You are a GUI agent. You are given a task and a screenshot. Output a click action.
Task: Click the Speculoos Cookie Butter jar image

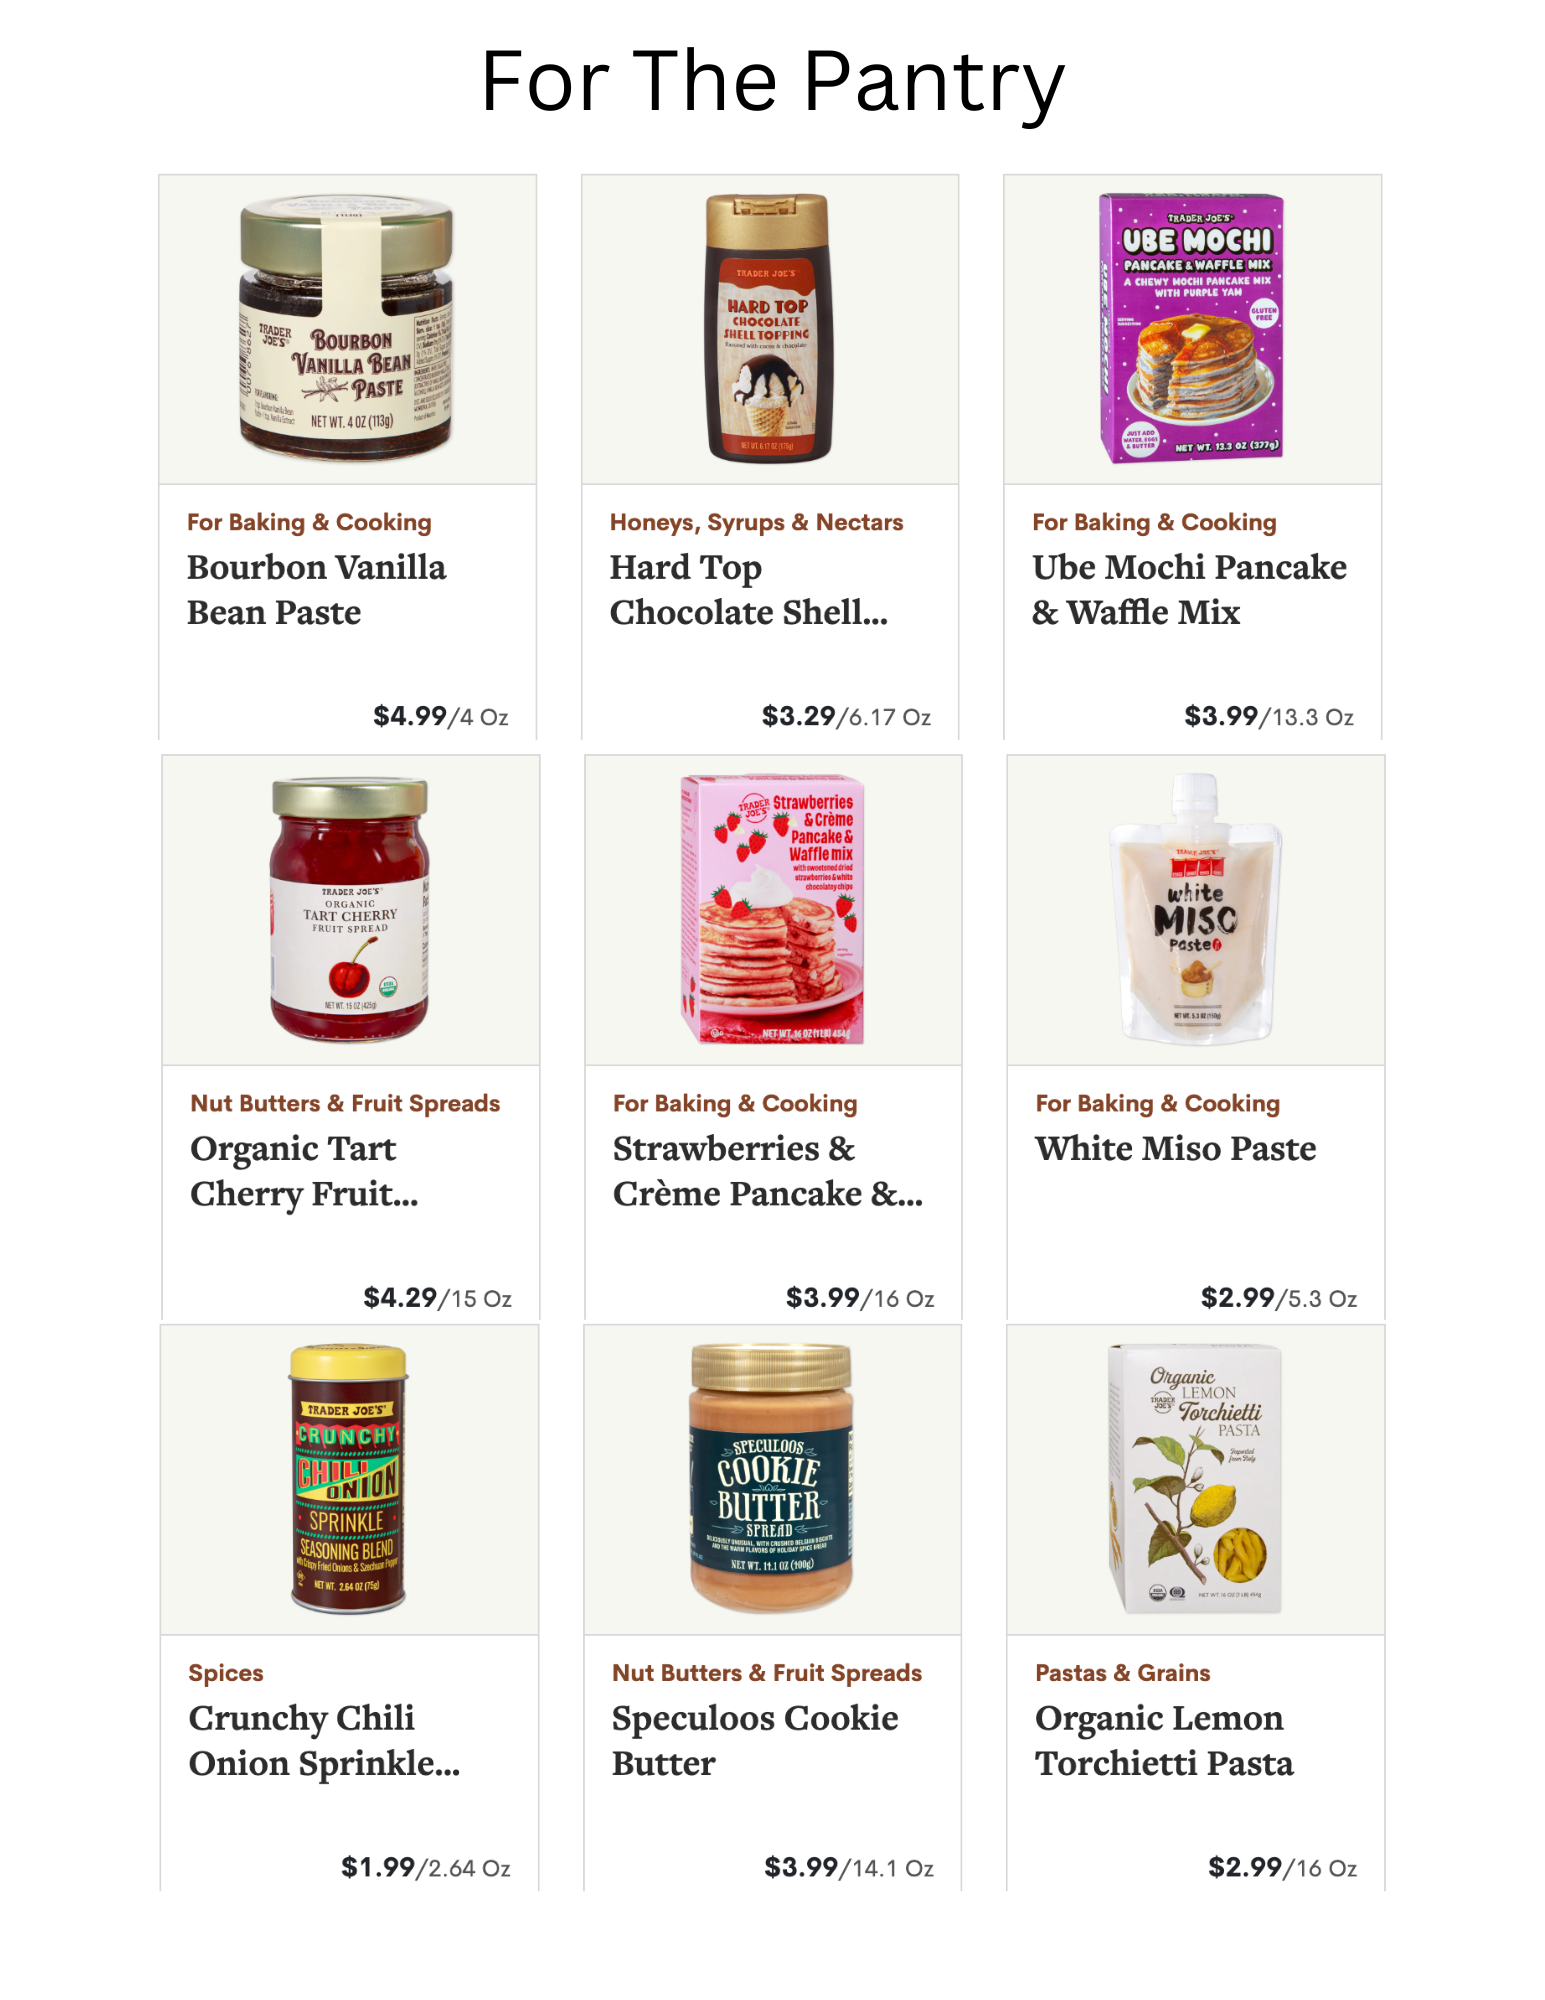coord(771,1479)
